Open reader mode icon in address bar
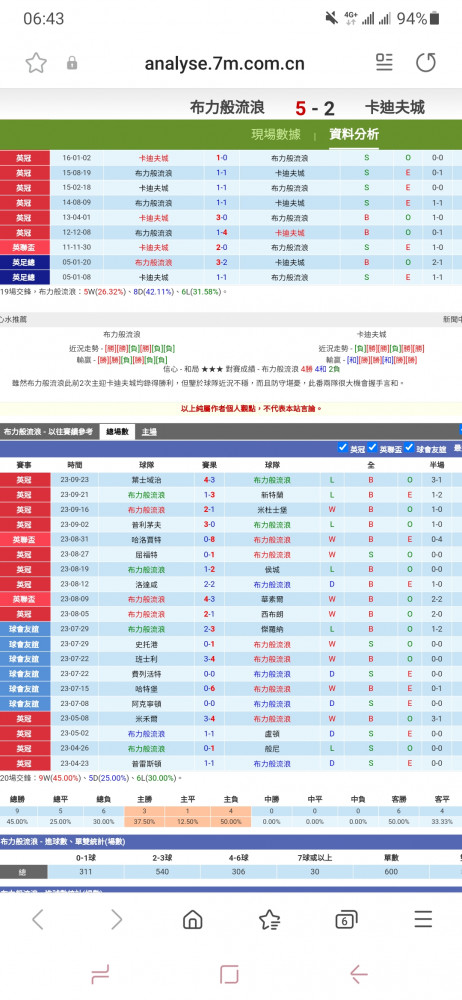The image size is (462, 1000). 384,62
